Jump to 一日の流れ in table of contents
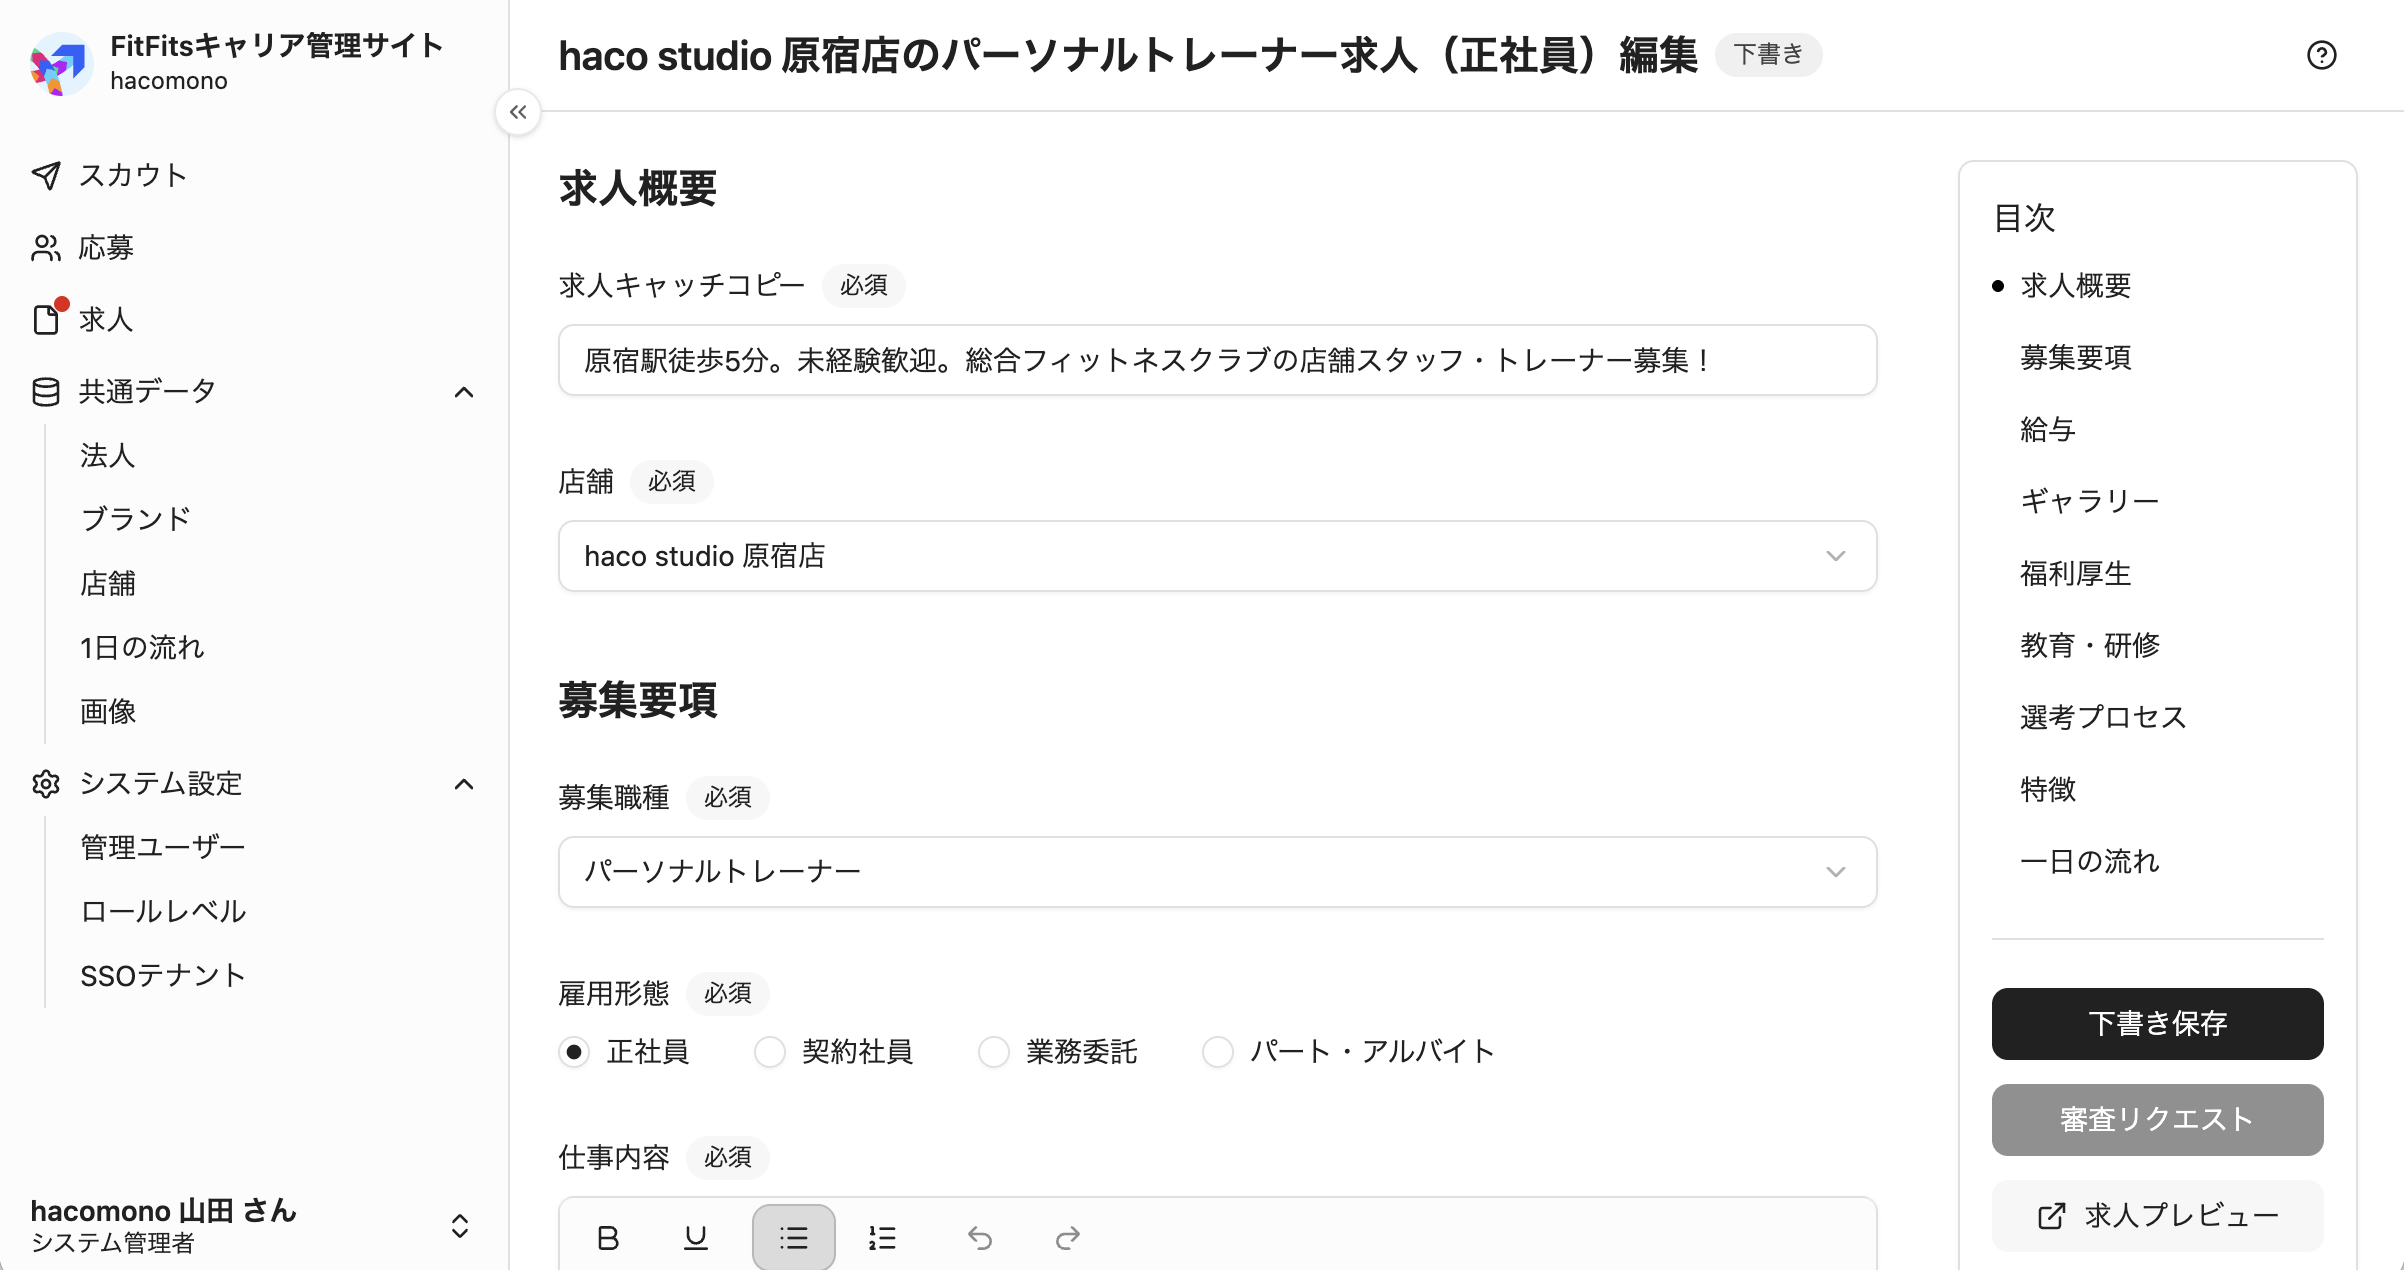 coord(2089,862)
